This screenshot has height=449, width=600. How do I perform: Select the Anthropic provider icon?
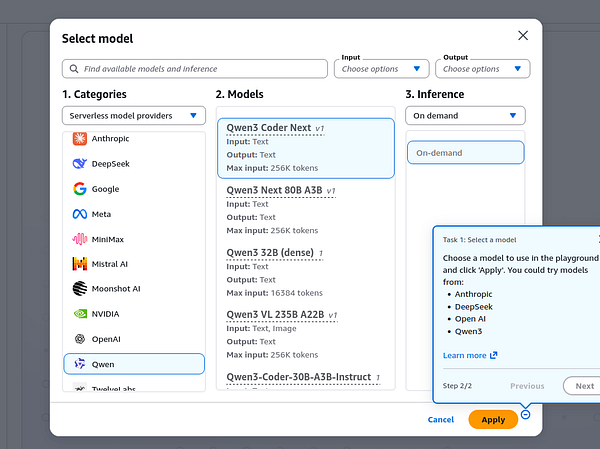(x=80, y=139)
